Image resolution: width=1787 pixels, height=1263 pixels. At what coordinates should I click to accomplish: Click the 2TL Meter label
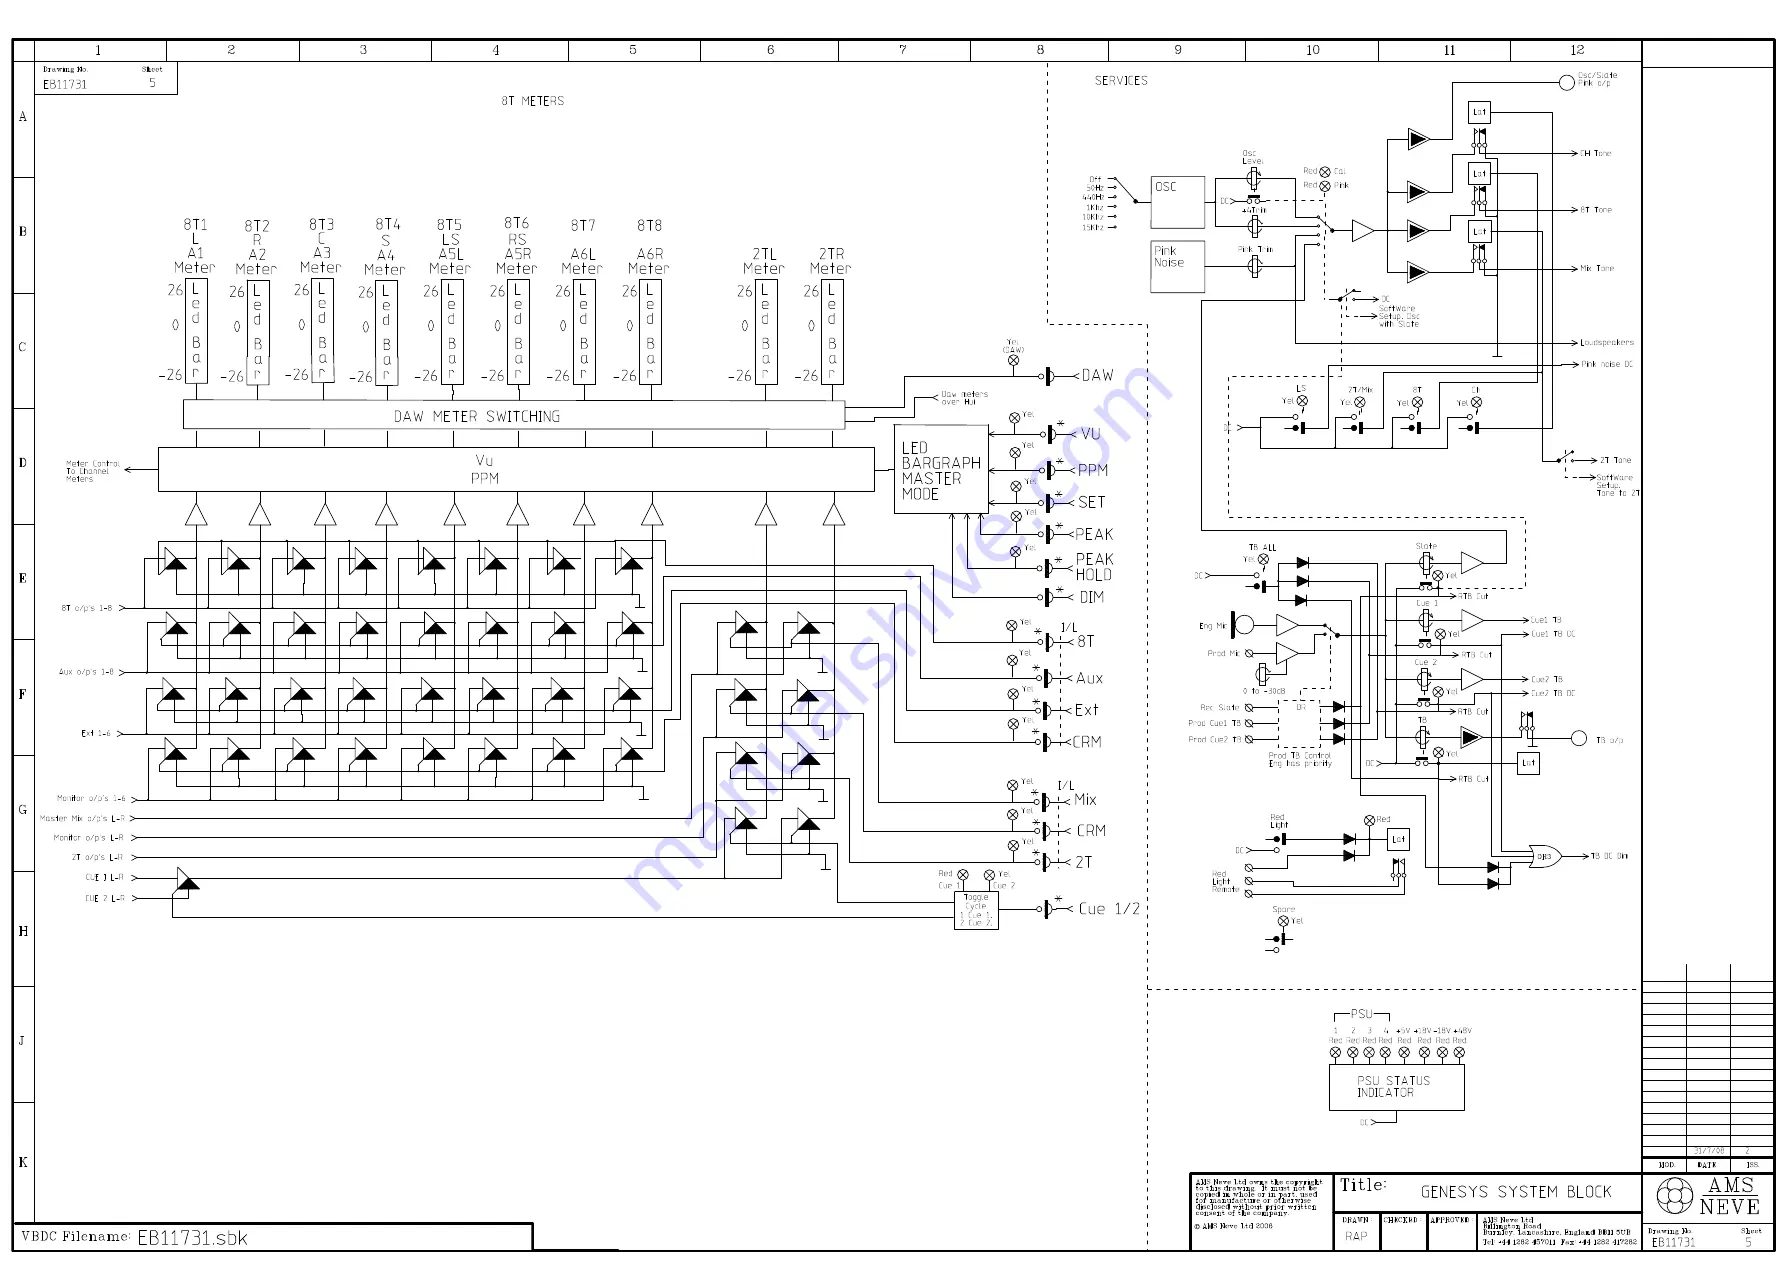764,262
